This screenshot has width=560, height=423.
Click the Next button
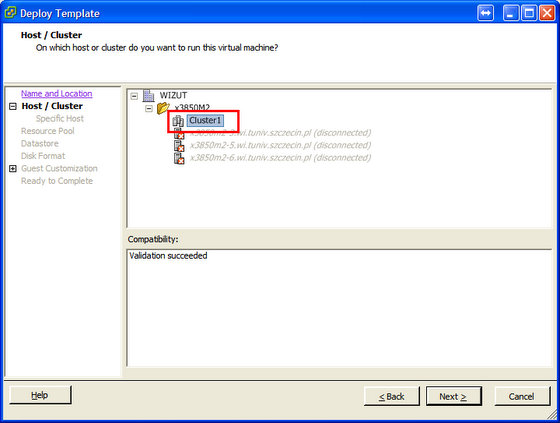454,396
